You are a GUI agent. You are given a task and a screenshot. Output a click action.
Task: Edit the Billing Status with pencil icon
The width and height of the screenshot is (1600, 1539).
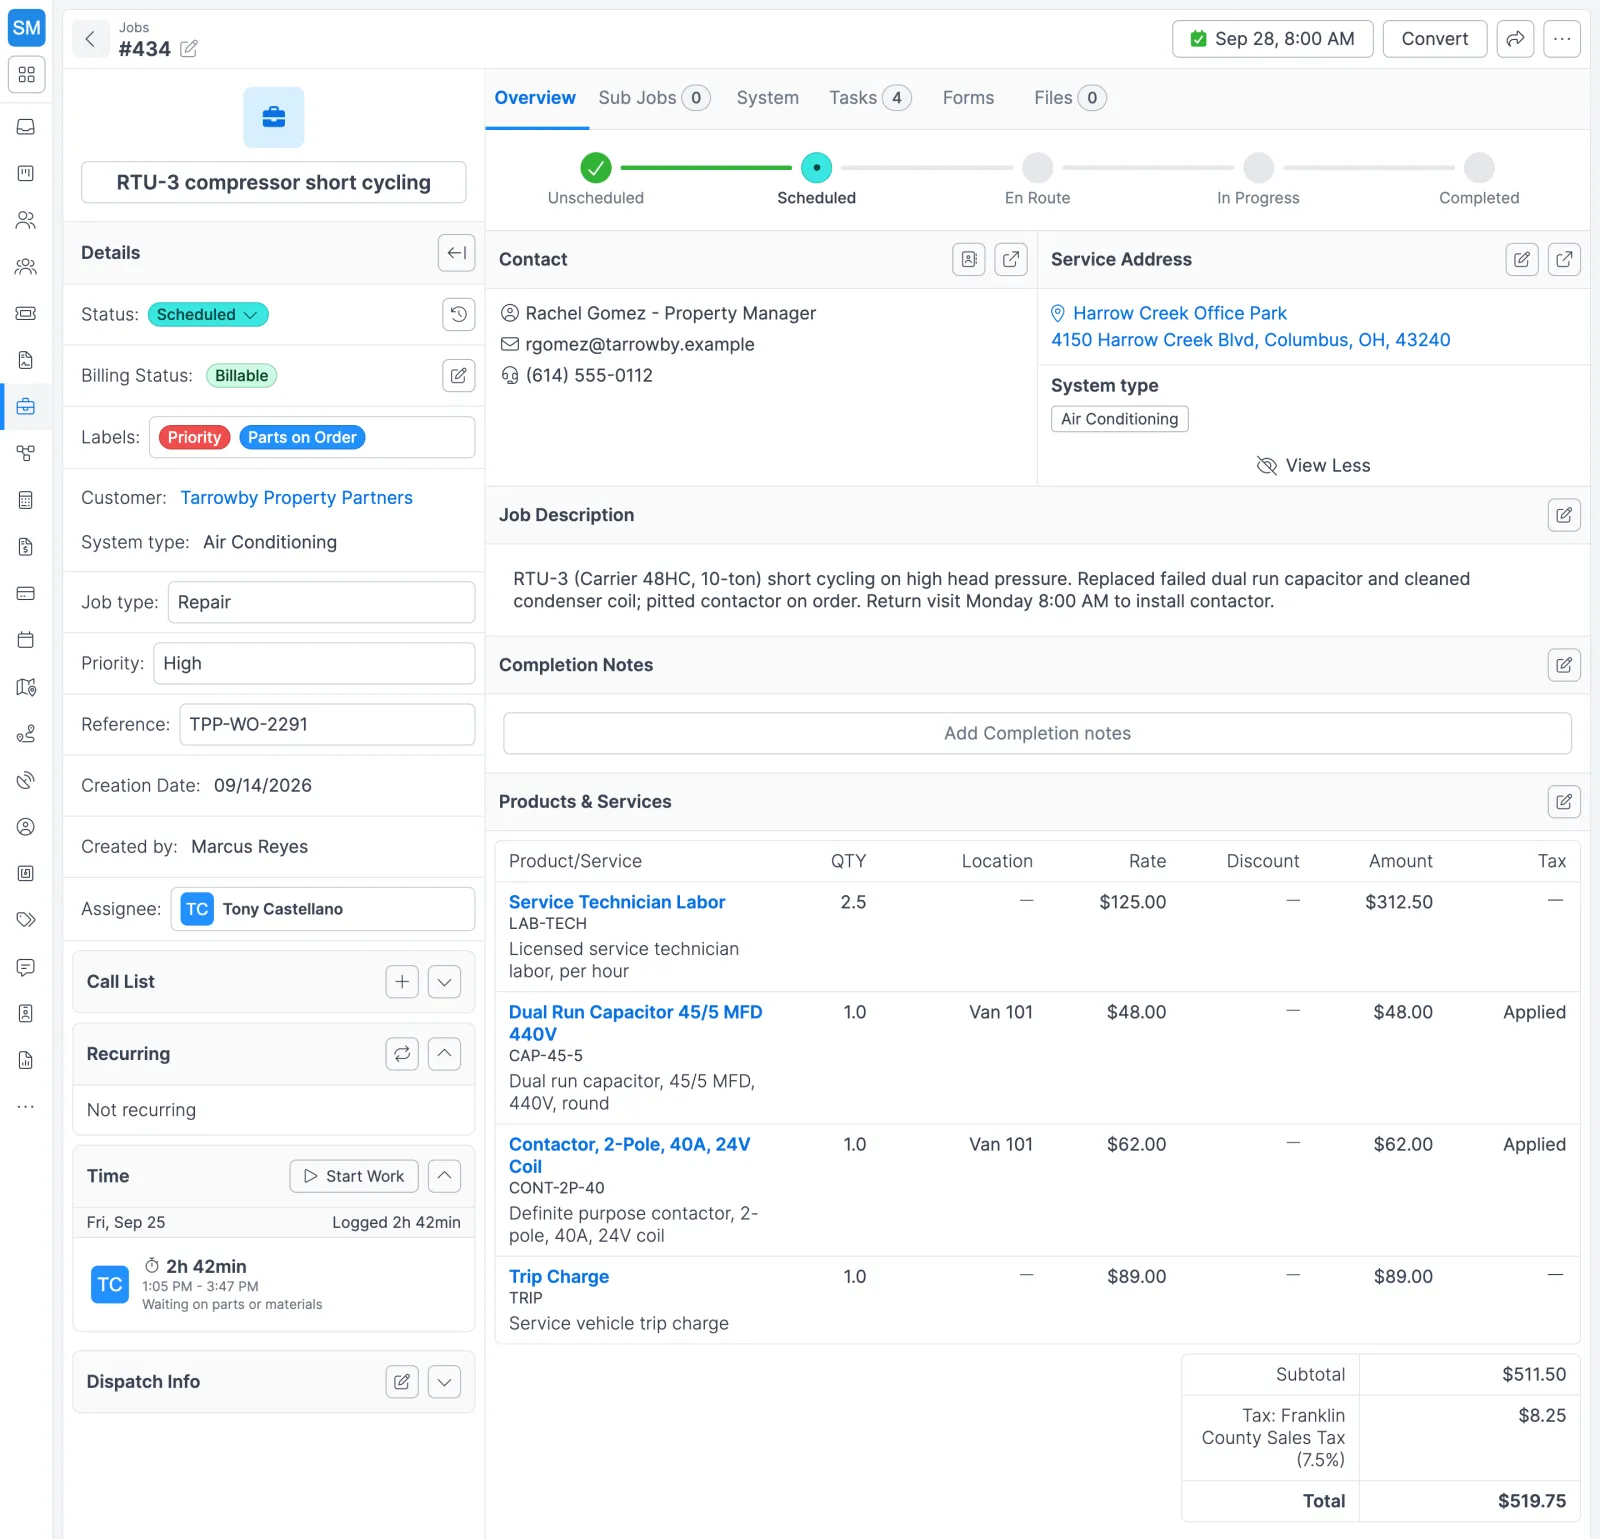tap(458, 375)
